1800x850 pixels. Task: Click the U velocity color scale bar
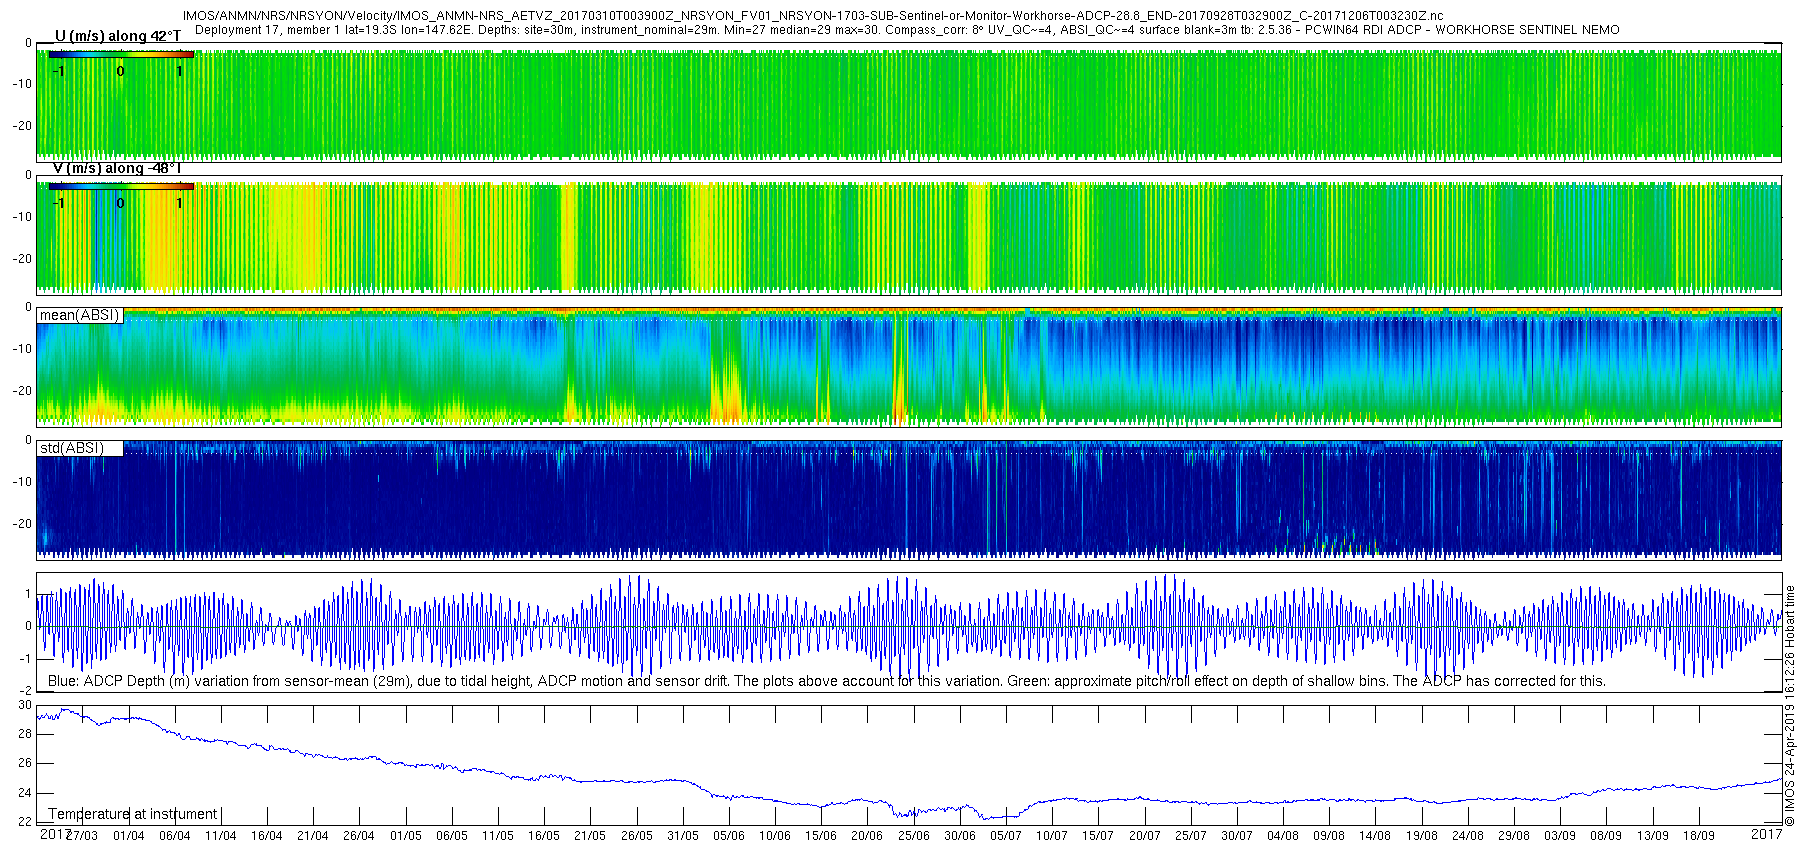(121, 55)
